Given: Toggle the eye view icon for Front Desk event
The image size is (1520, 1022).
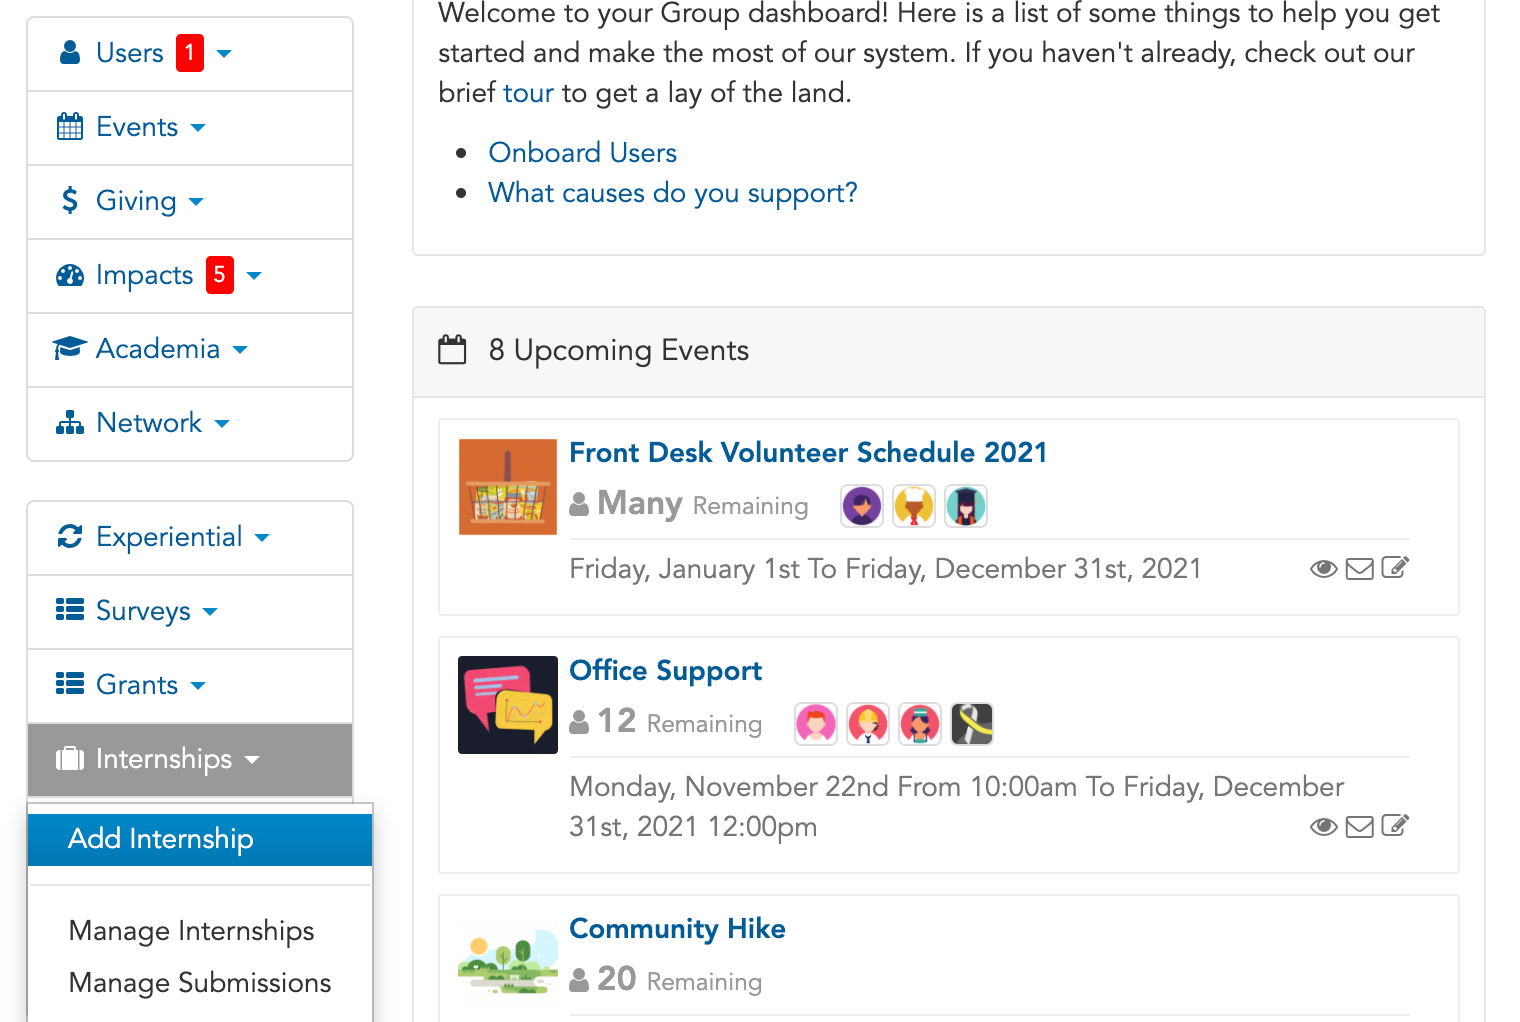Looking at the screenshot, I should (1323, 569).
